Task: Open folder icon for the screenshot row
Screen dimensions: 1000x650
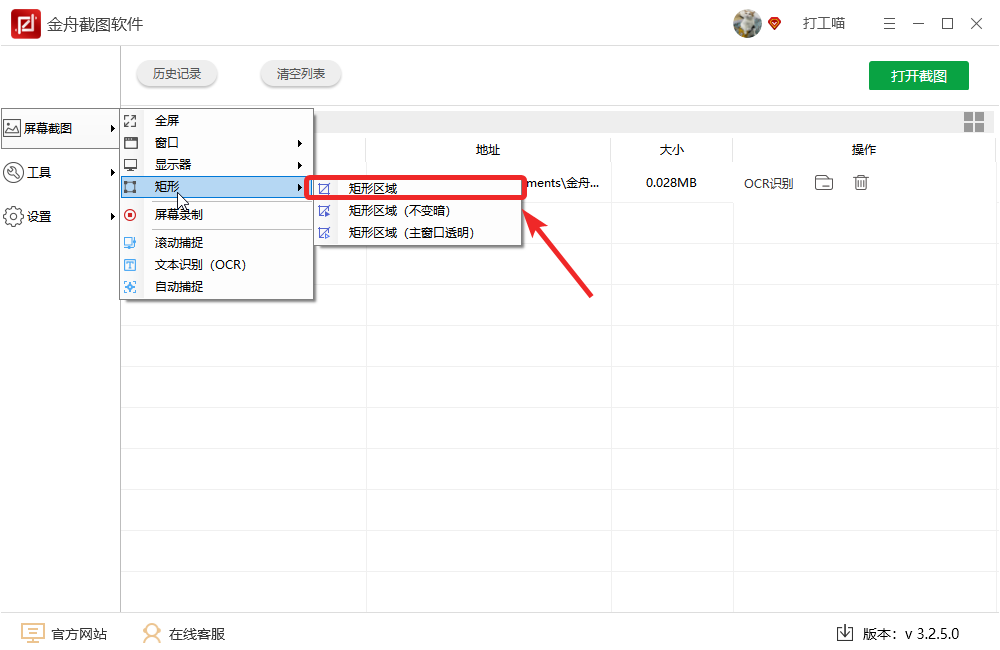Action: (824, 183)
